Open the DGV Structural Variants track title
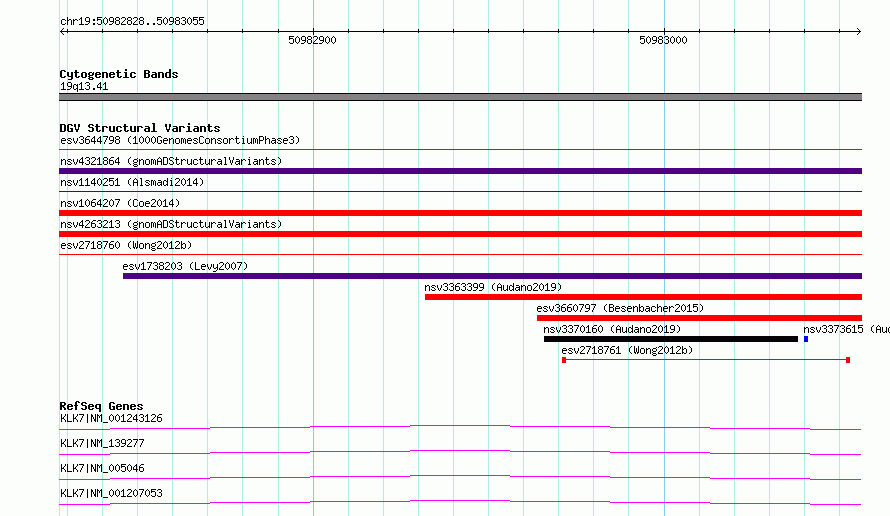Screen dimensions: 890x516 click(x=140, y=128)
